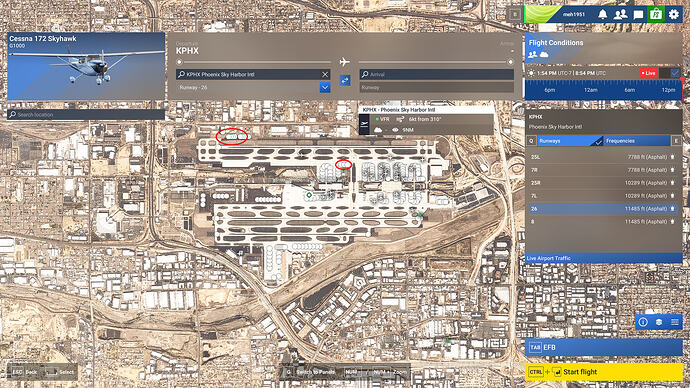The image size is (690, 388).
Task: Switch to the Runways tab
Action: pyautogui.click(x=570, y=141)
